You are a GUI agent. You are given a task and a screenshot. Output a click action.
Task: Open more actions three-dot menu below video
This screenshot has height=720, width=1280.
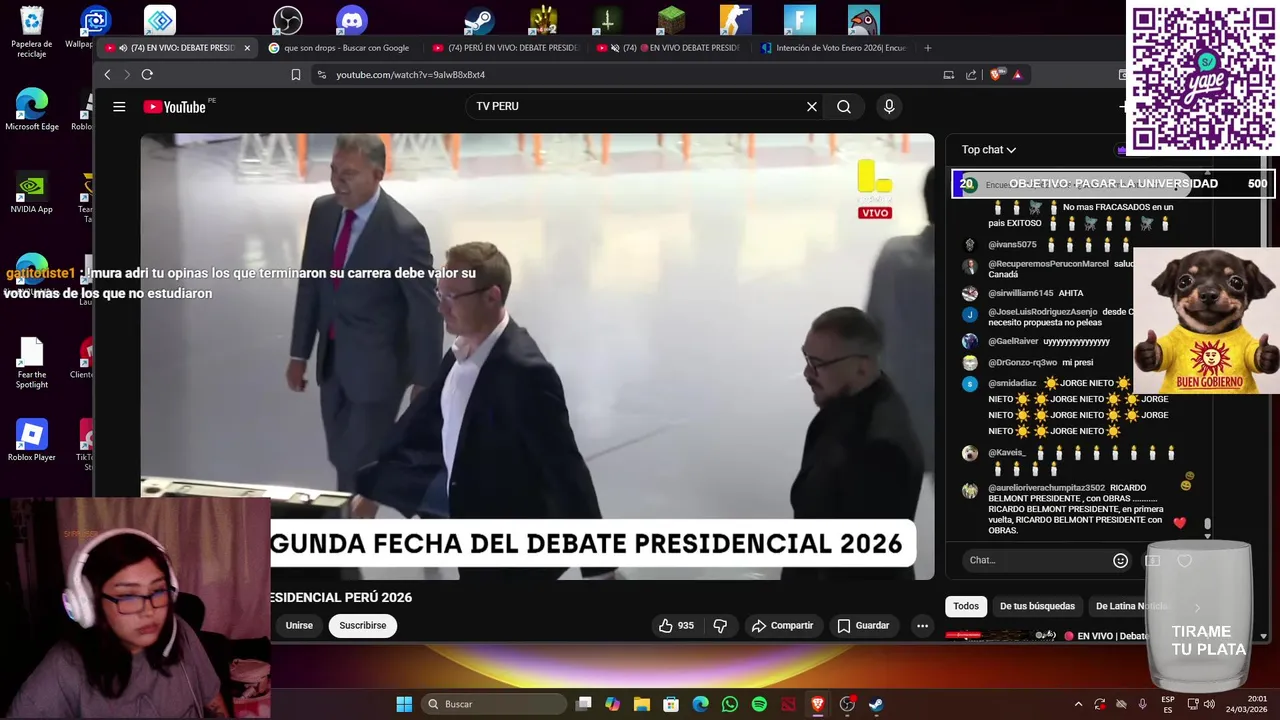coord(922,626)
